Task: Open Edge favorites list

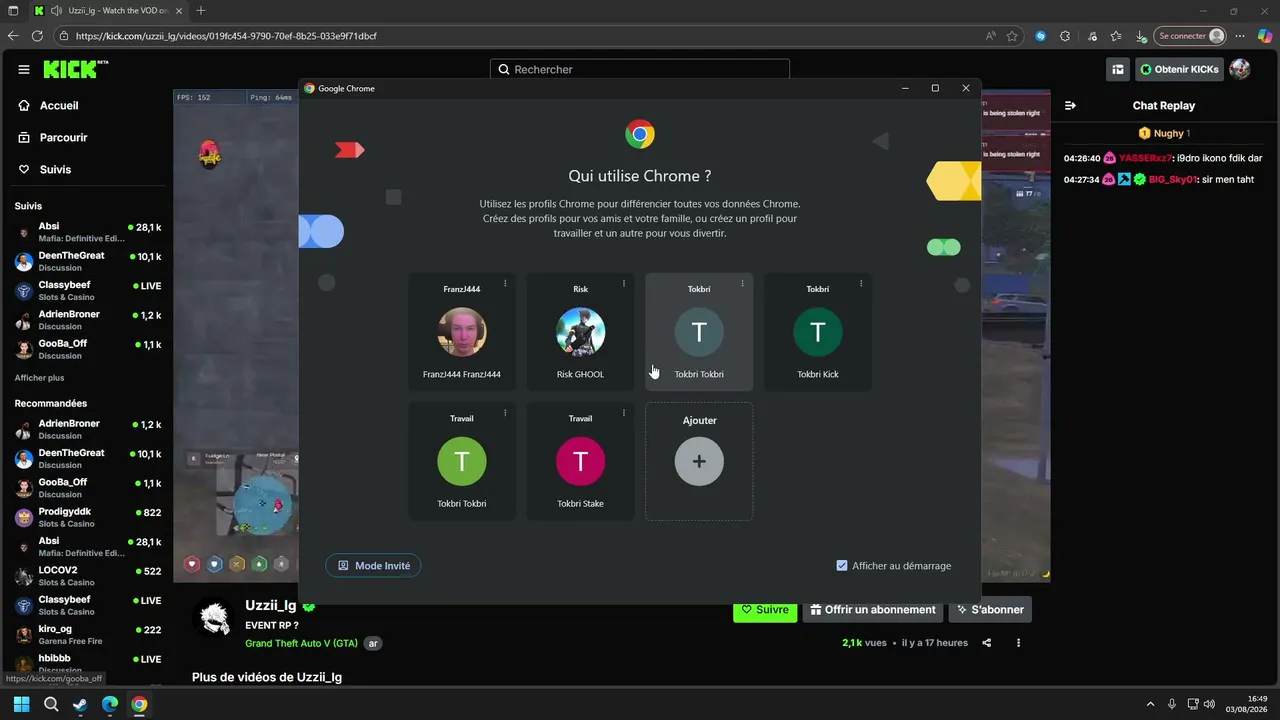Action: (1116, 36)
